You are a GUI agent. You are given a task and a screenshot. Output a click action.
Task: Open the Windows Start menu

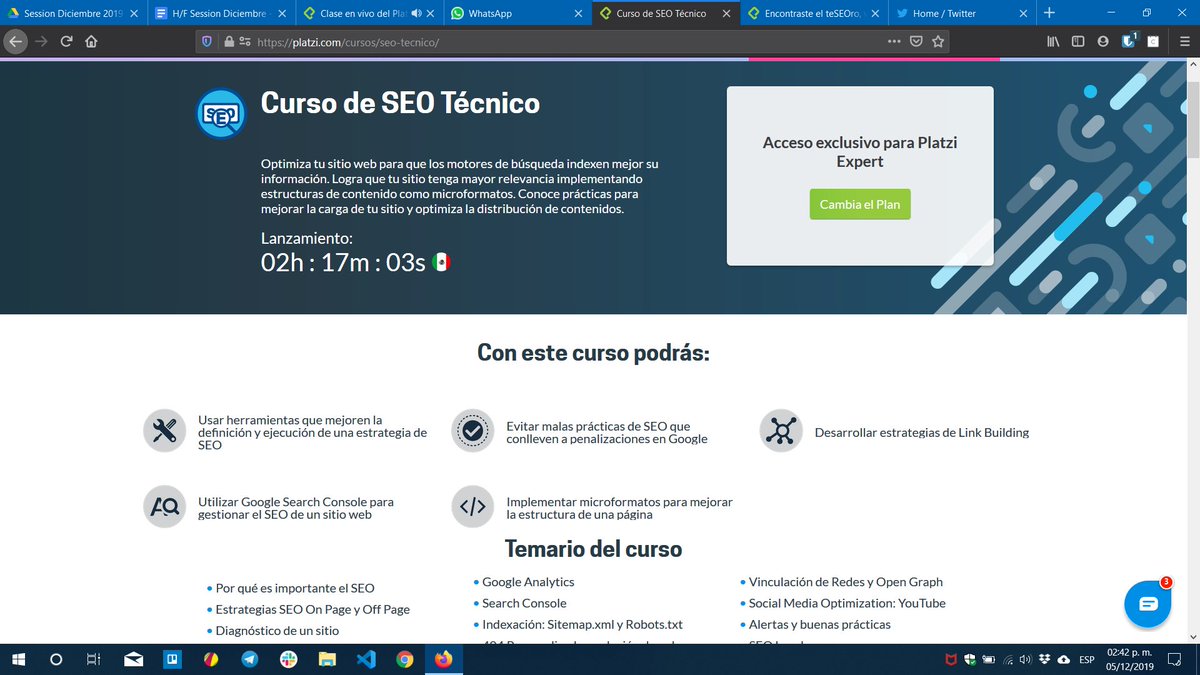point(18,660)
